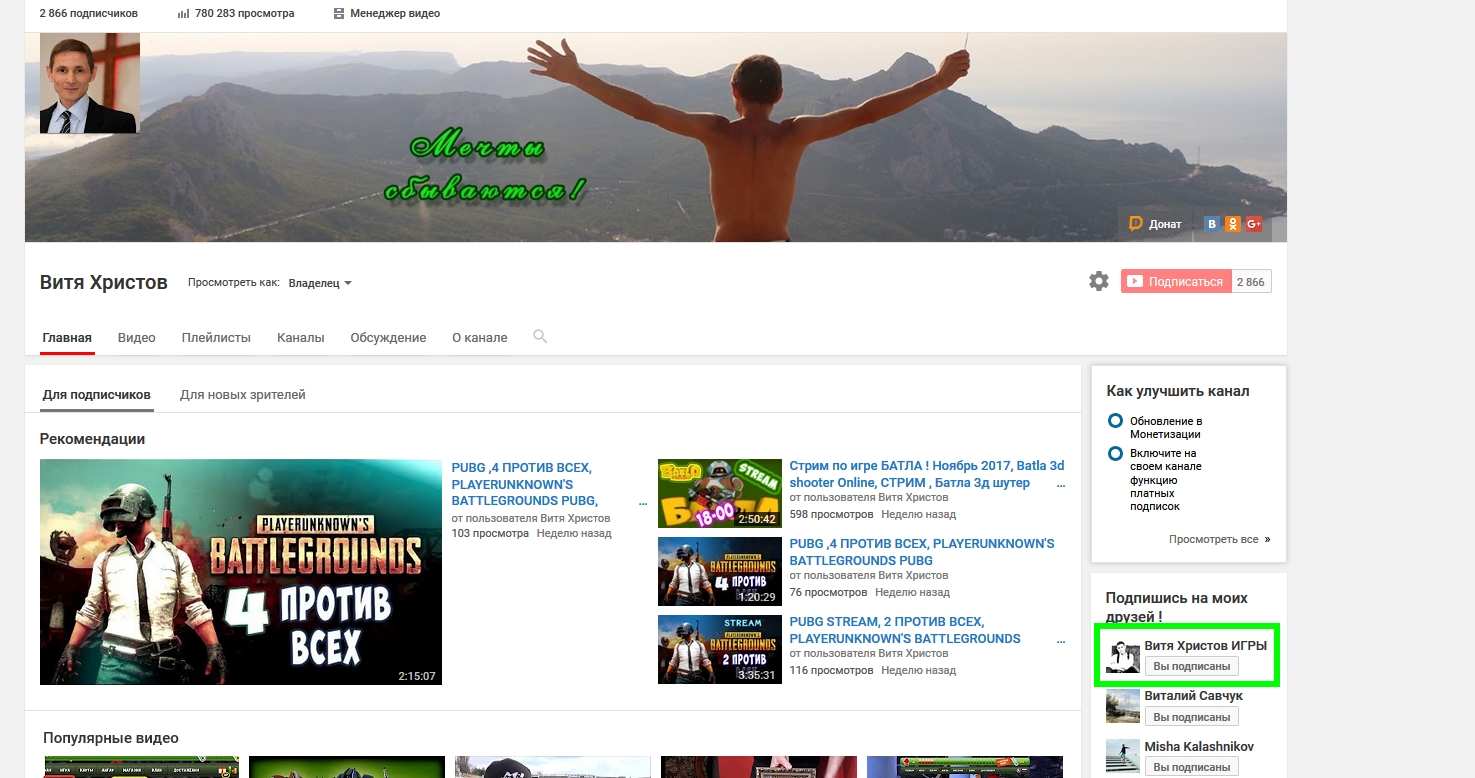1475x778 pixels.
Task: Click the channel banner art image
Action: pyautogui.click(x=656, y=137)
